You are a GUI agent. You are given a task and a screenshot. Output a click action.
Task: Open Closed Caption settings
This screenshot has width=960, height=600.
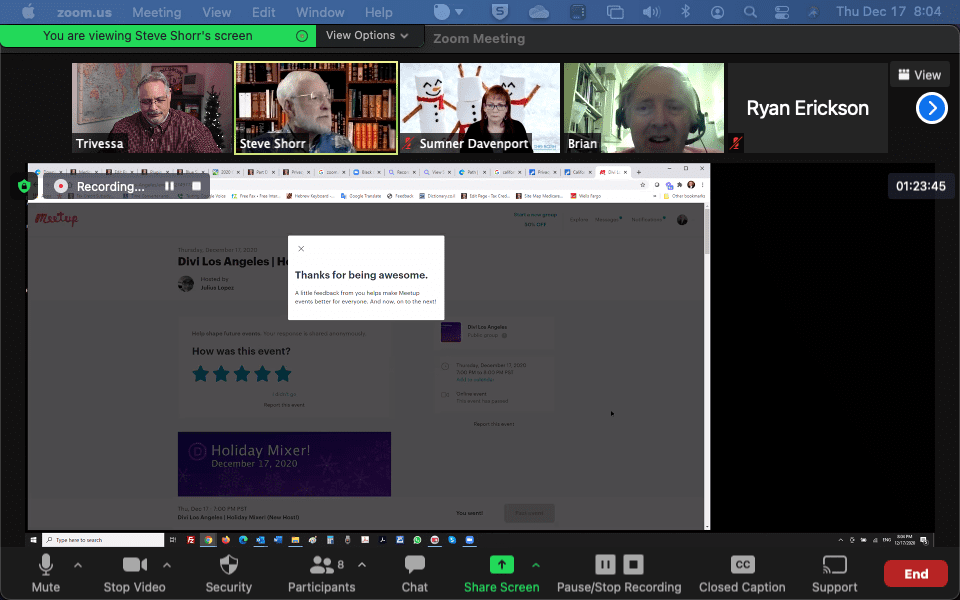(742, 566)
